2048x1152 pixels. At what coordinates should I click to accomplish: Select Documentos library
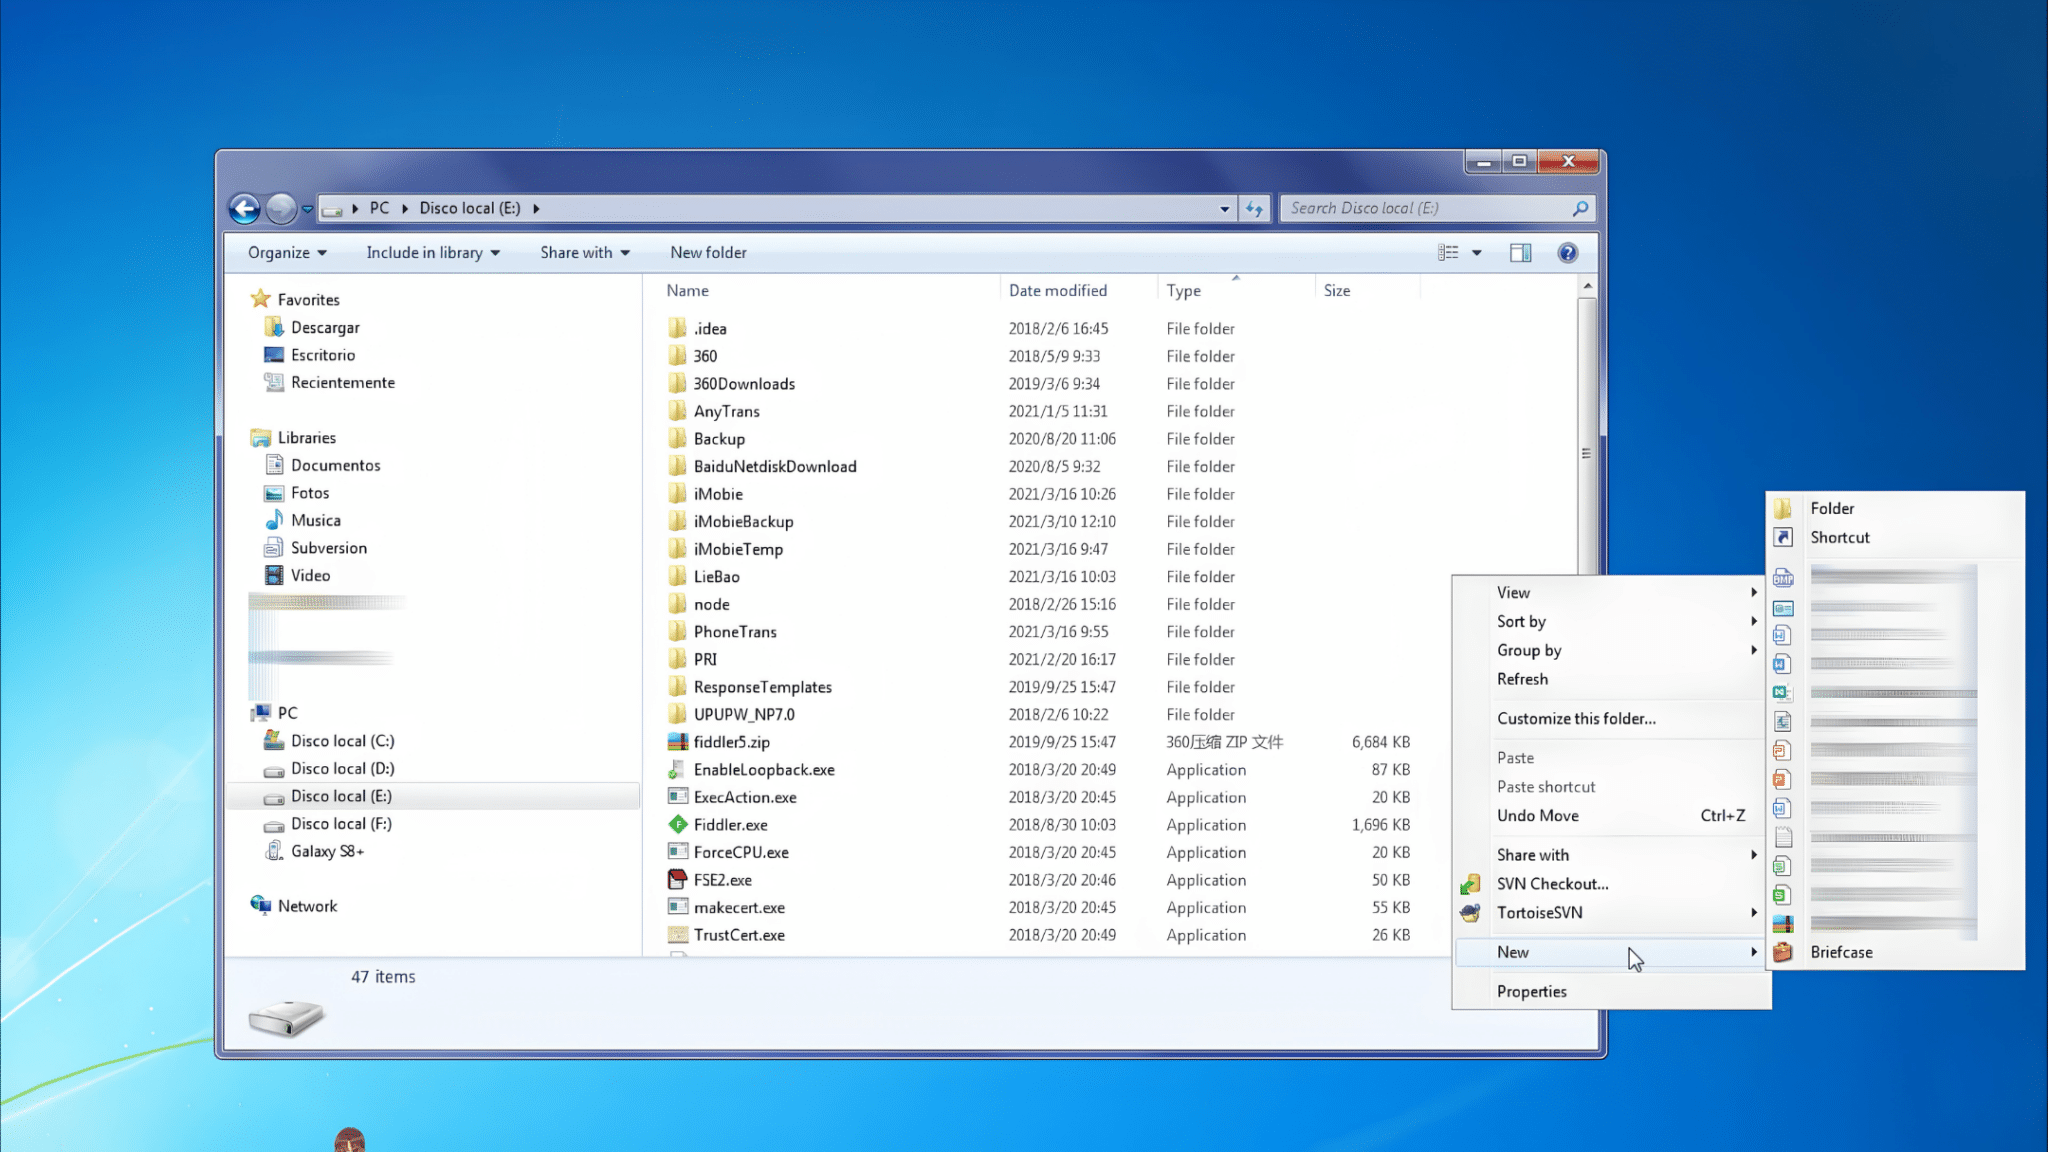coord(335,466)
